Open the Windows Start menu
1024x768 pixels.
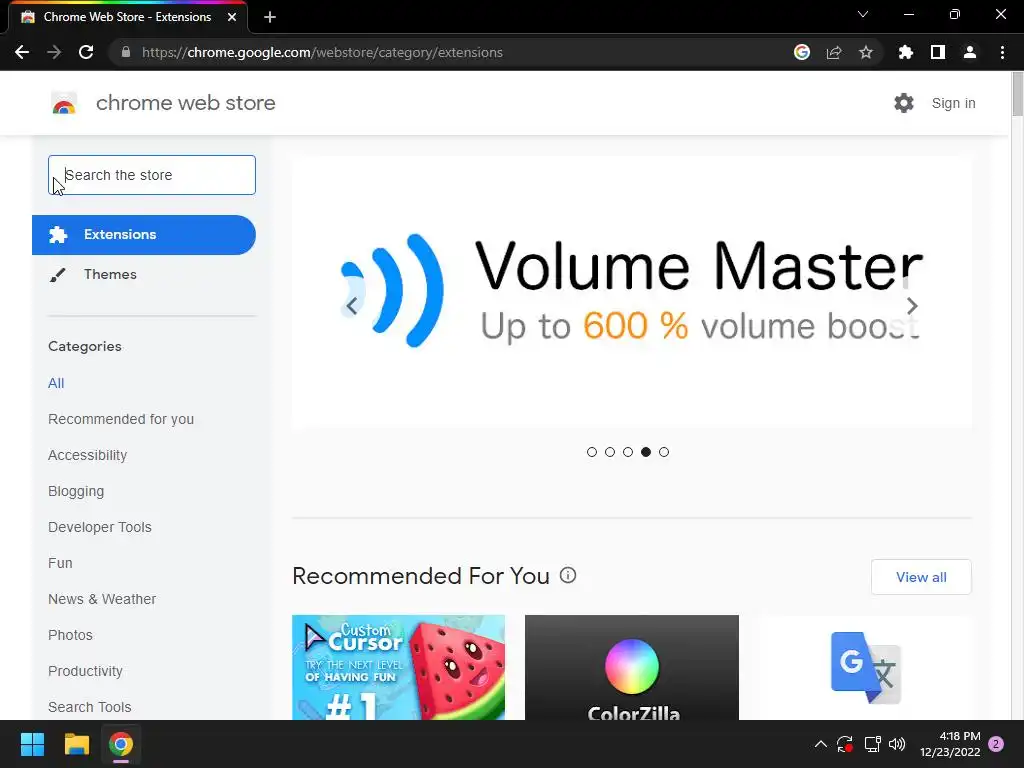pyautogui.click(x=32, y=744)
